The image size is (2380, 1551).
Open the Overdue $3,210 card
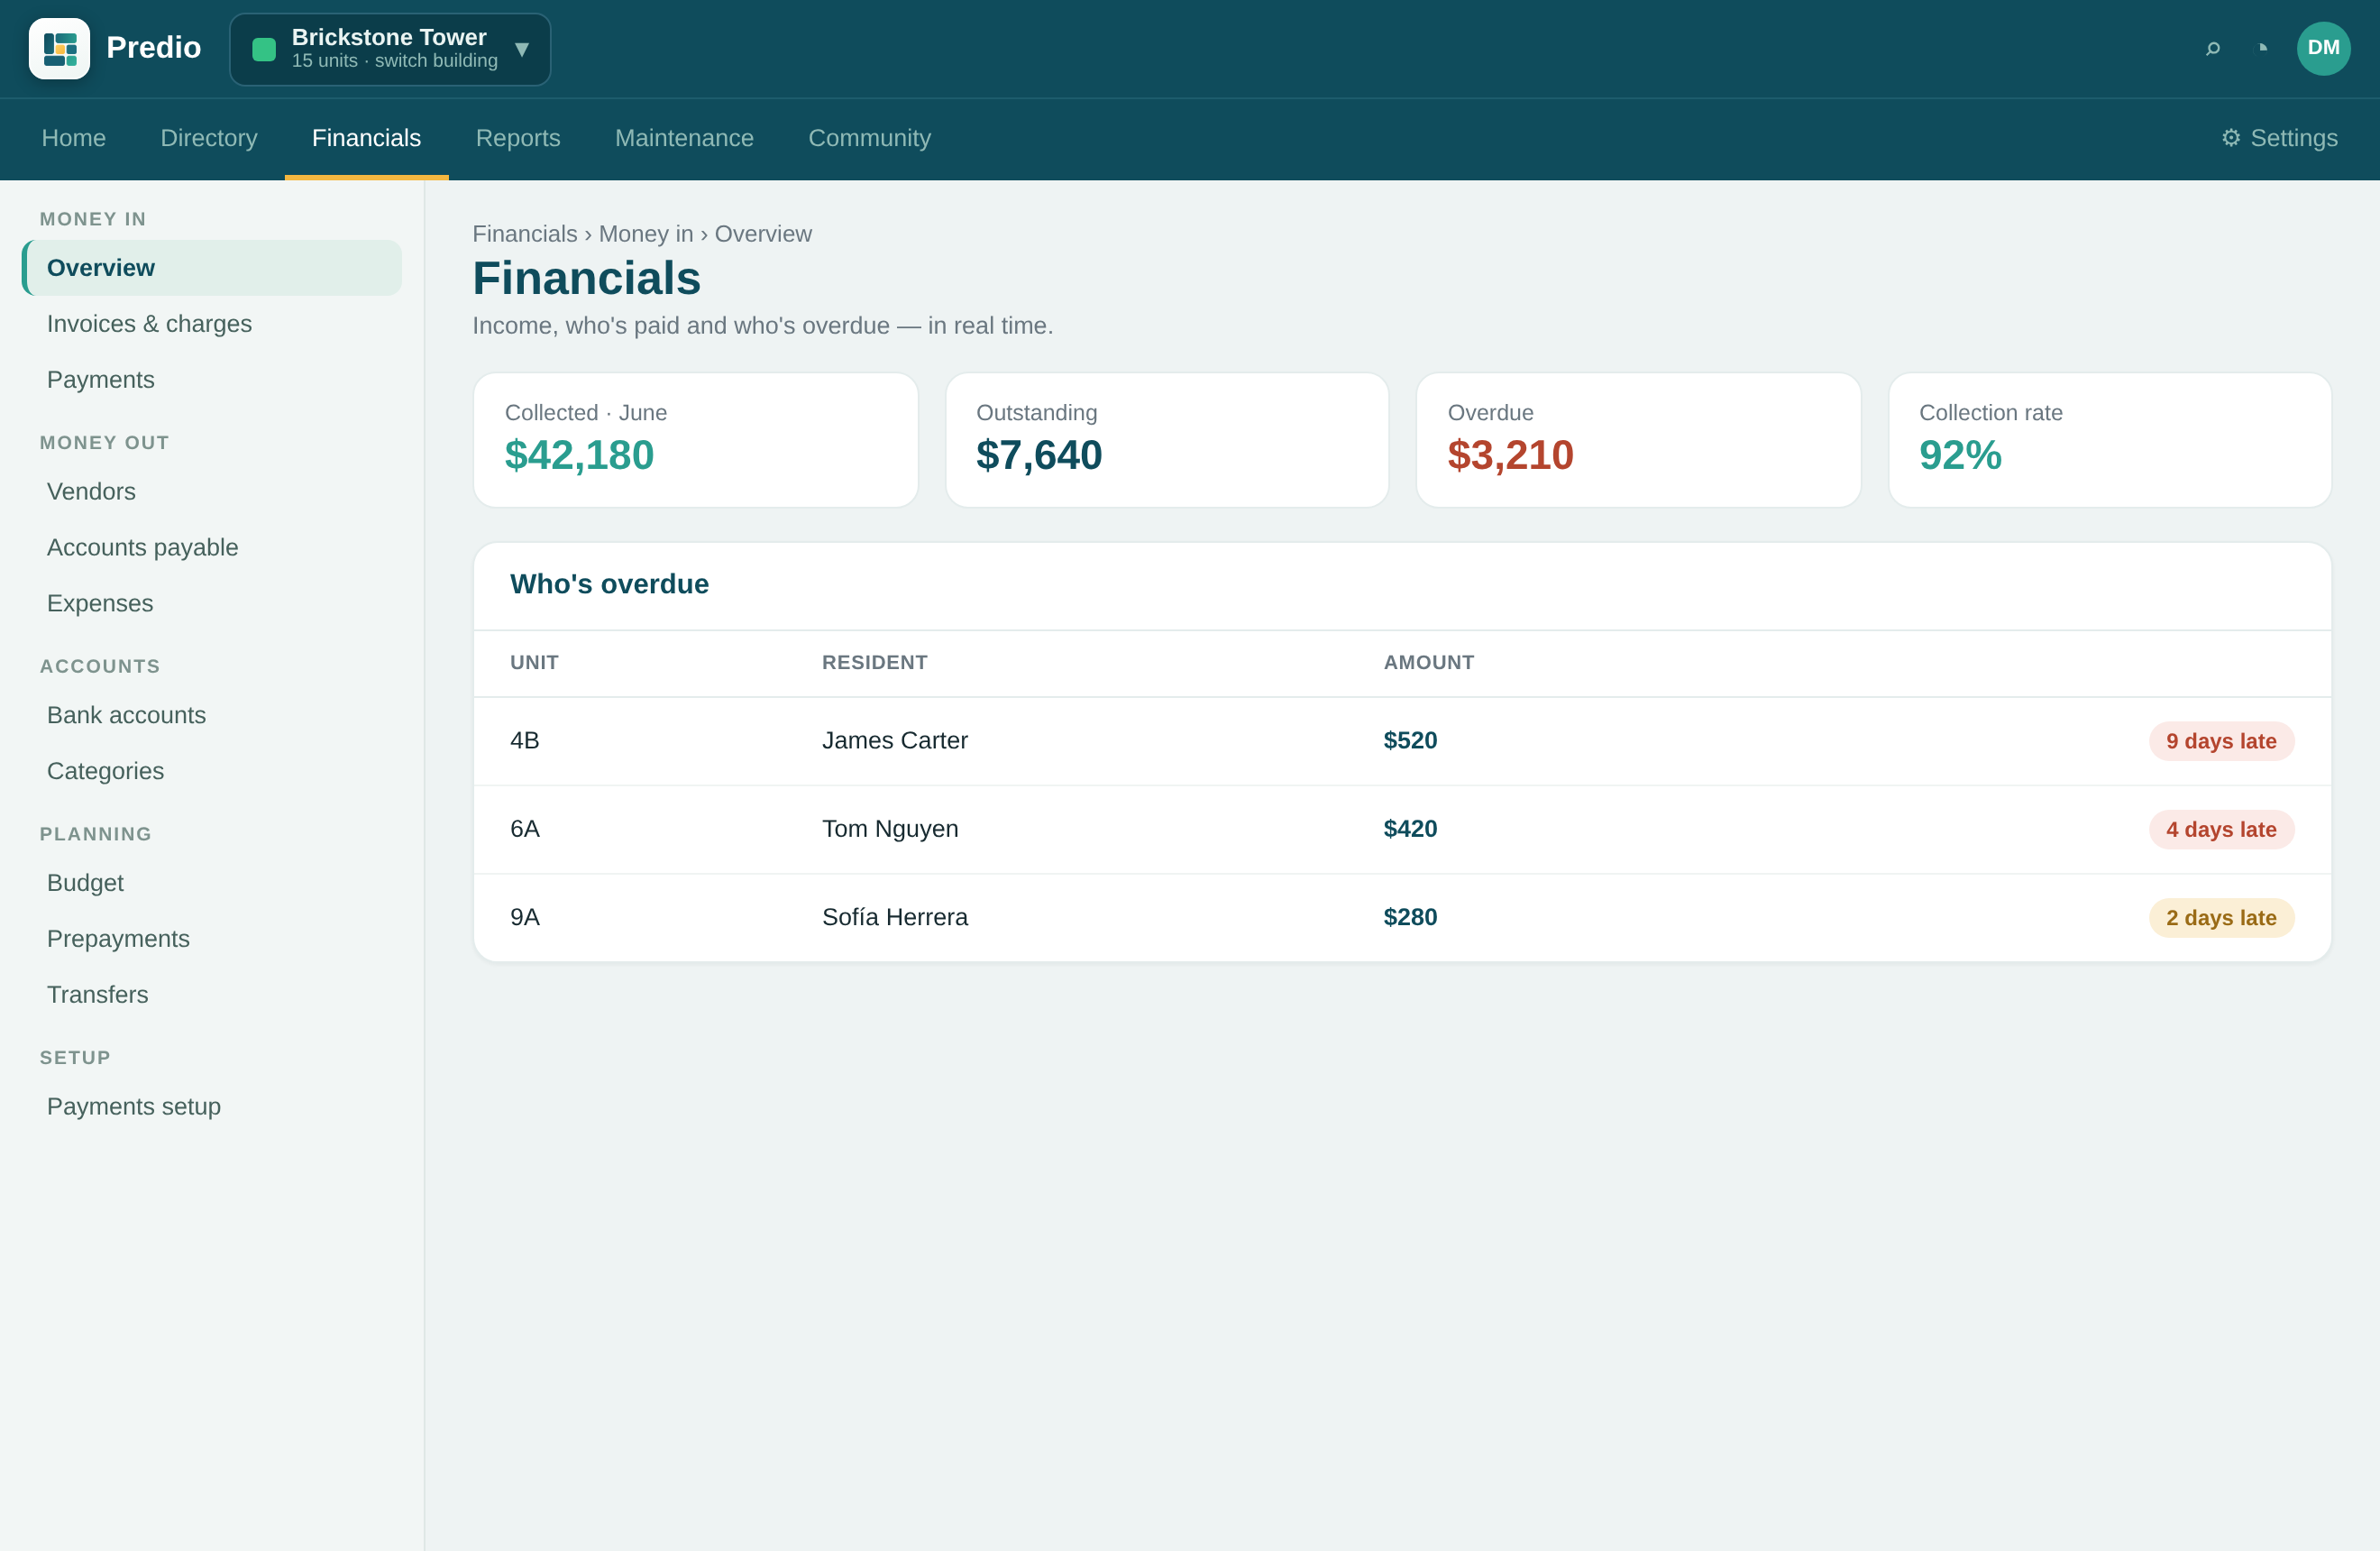point(1638,440)
